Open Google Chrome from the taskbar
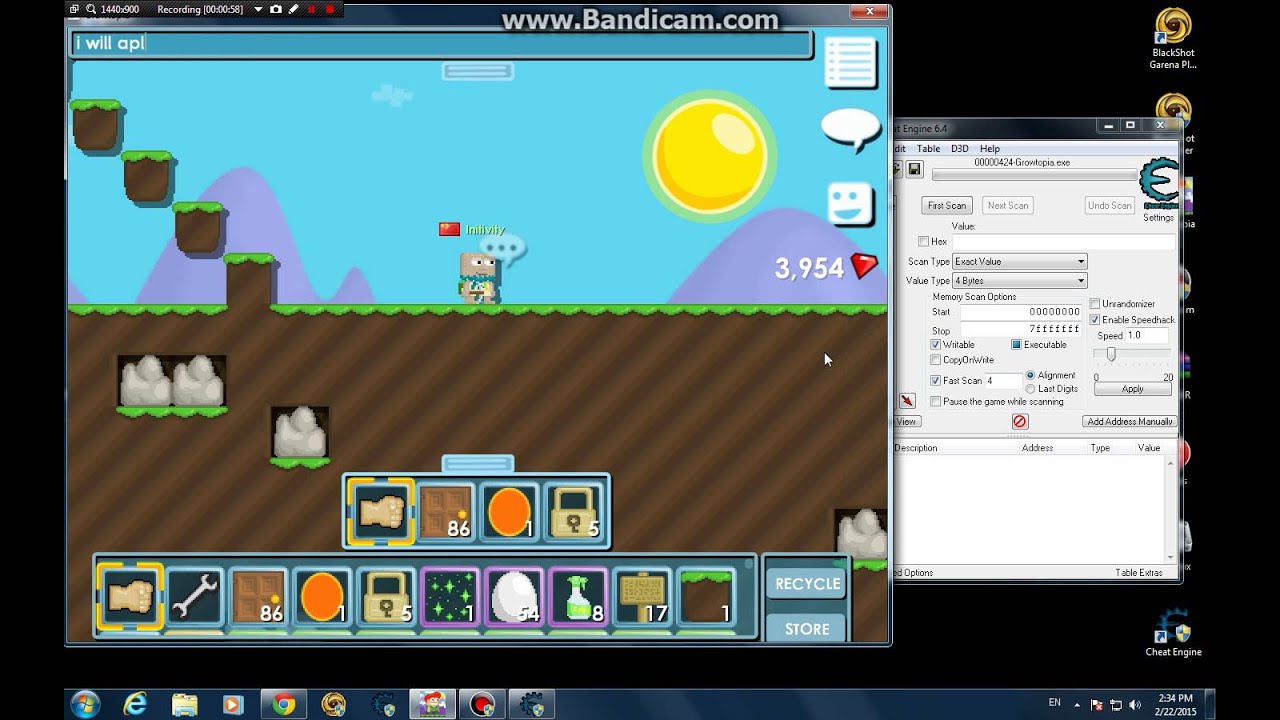The width and height of the screenshot is (1280, 720). (283, 705)
